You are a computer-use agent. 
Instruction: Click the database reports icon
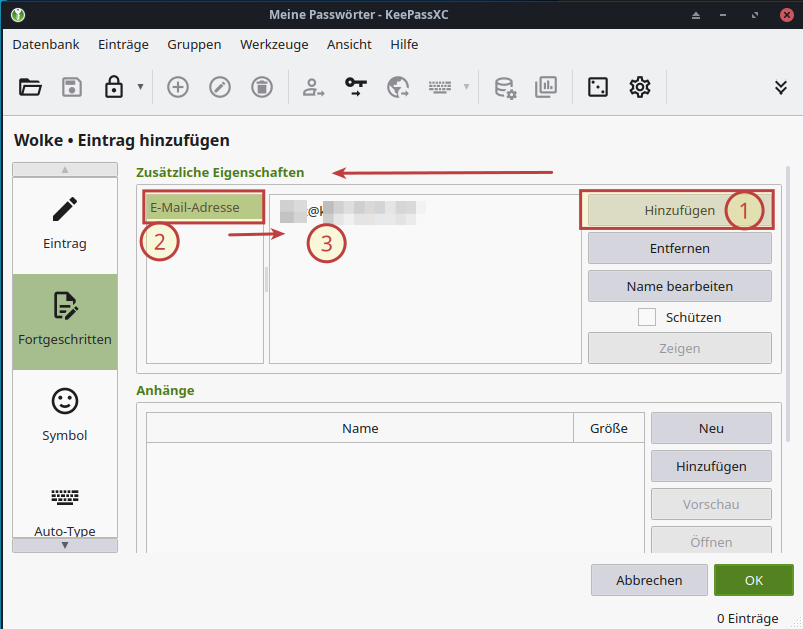pos(546,87)
